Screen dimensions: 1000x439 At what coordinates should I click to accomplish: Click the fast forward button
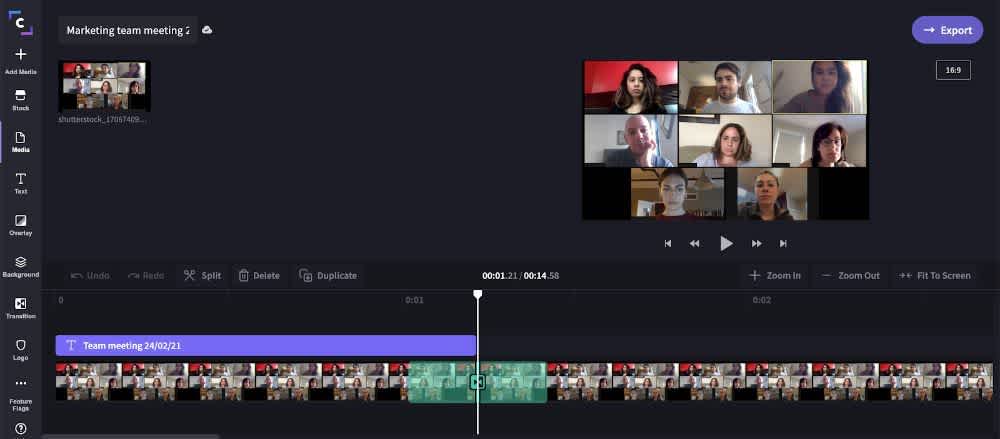pos(756,243)
